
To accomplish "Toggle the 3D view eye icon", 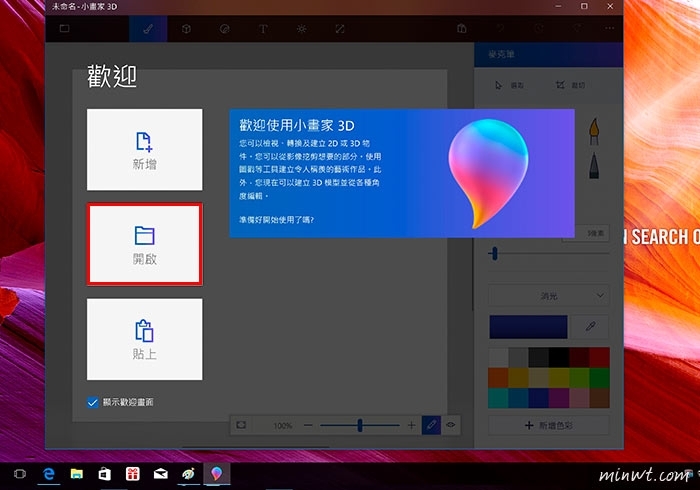I will coord(451,425).
